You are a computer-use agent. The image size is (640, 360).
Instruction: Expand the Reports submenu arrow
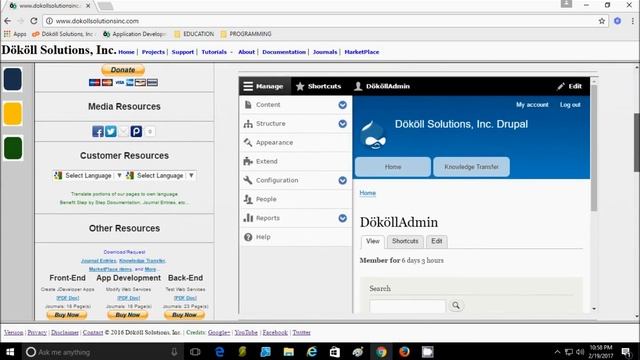pos(342,218)
